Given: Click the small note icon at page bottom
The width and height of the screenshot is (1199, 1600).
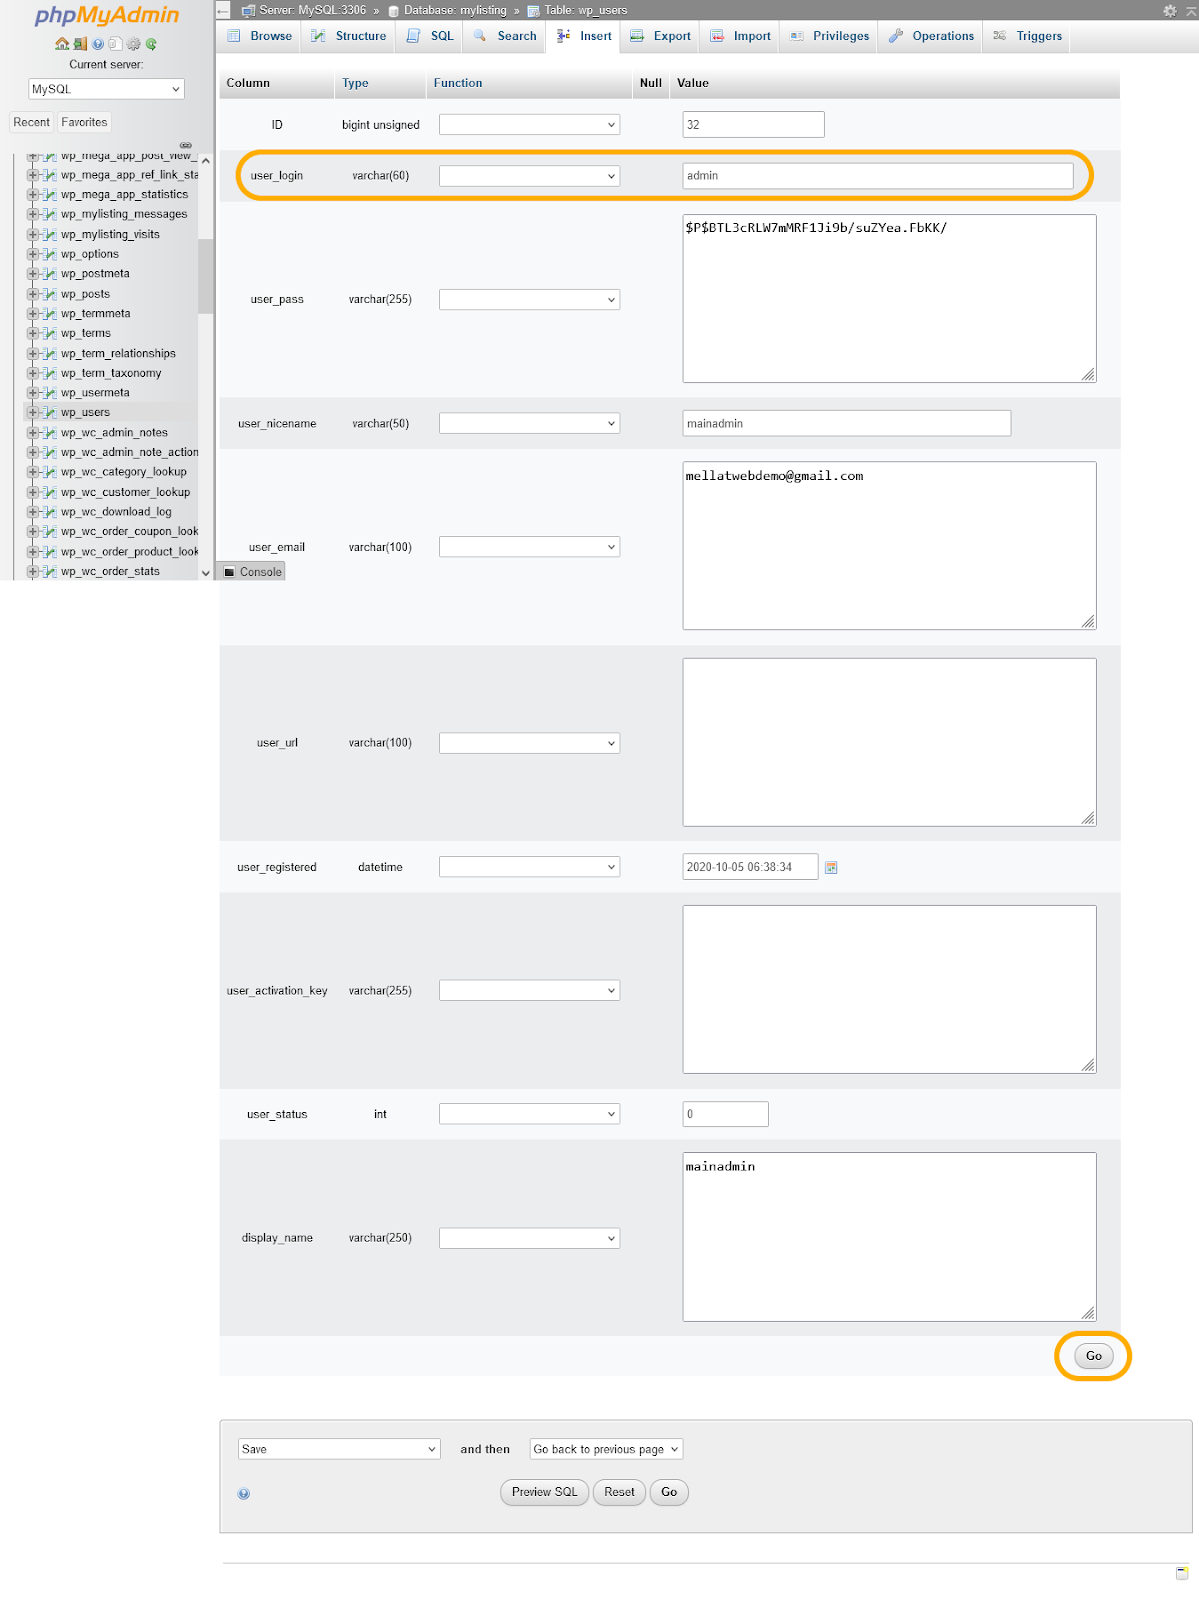Looking at the screenshot, I should 1182,1573.
